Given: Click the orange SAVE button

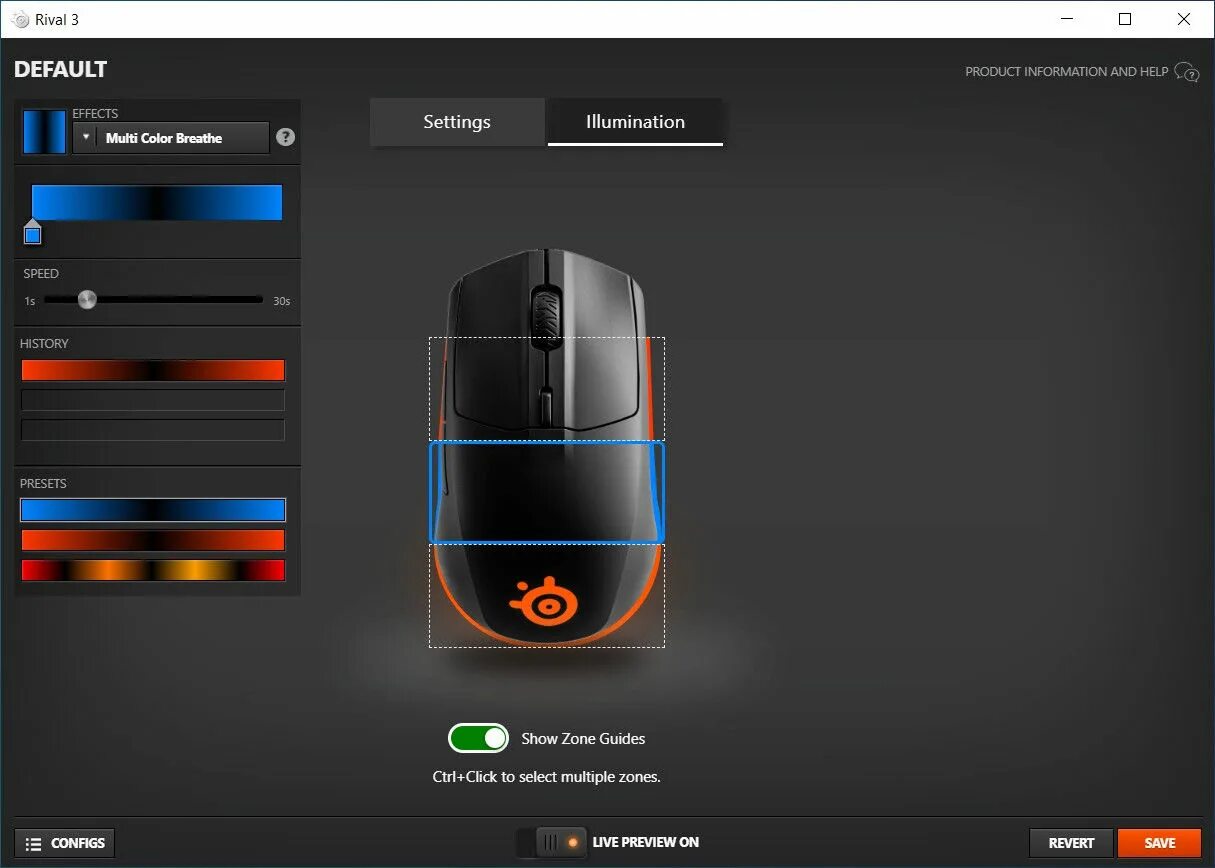Looking at the screenshot, I should click(x=1159, y=843).
